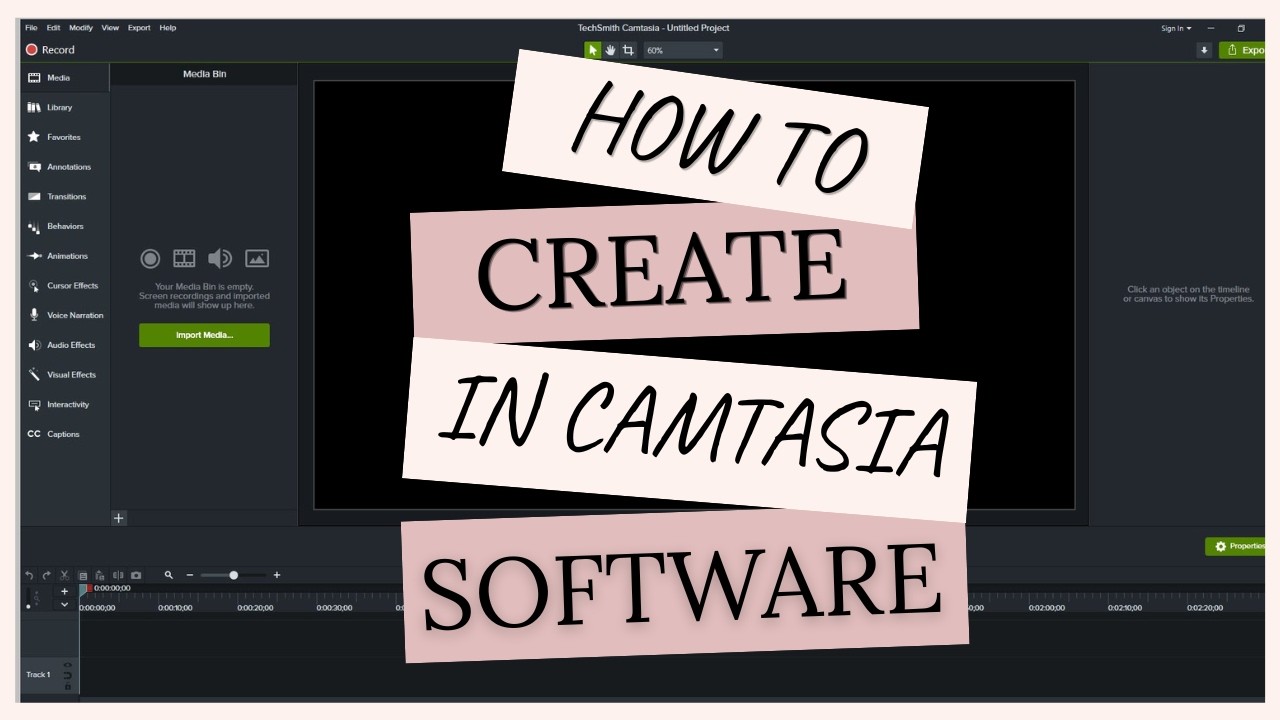Select the arrow edit mode tool

coord(593,50)
